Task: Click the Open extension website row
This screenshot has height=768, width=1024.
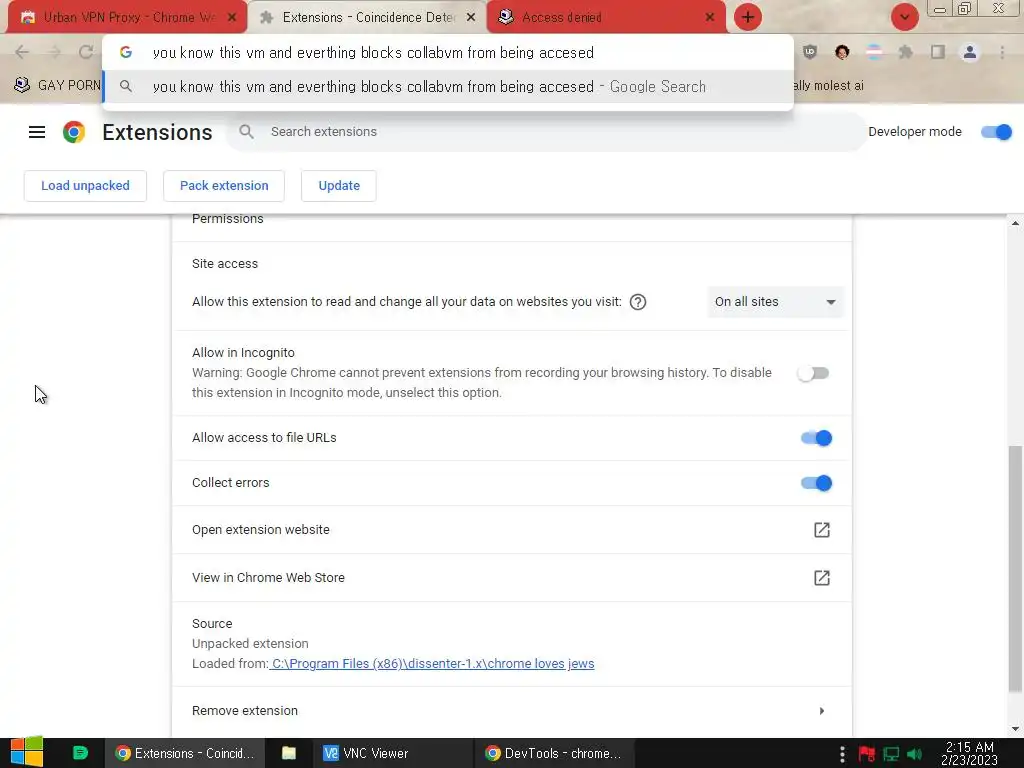Action: click(512, 530)
